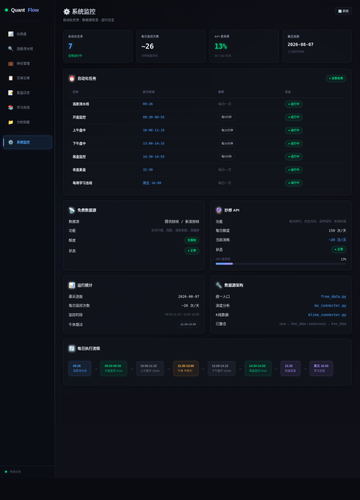Open the stacked books sidebar item
Image resolution: width=360 pixels, height=500 pixels.
(x=27, y=107)
